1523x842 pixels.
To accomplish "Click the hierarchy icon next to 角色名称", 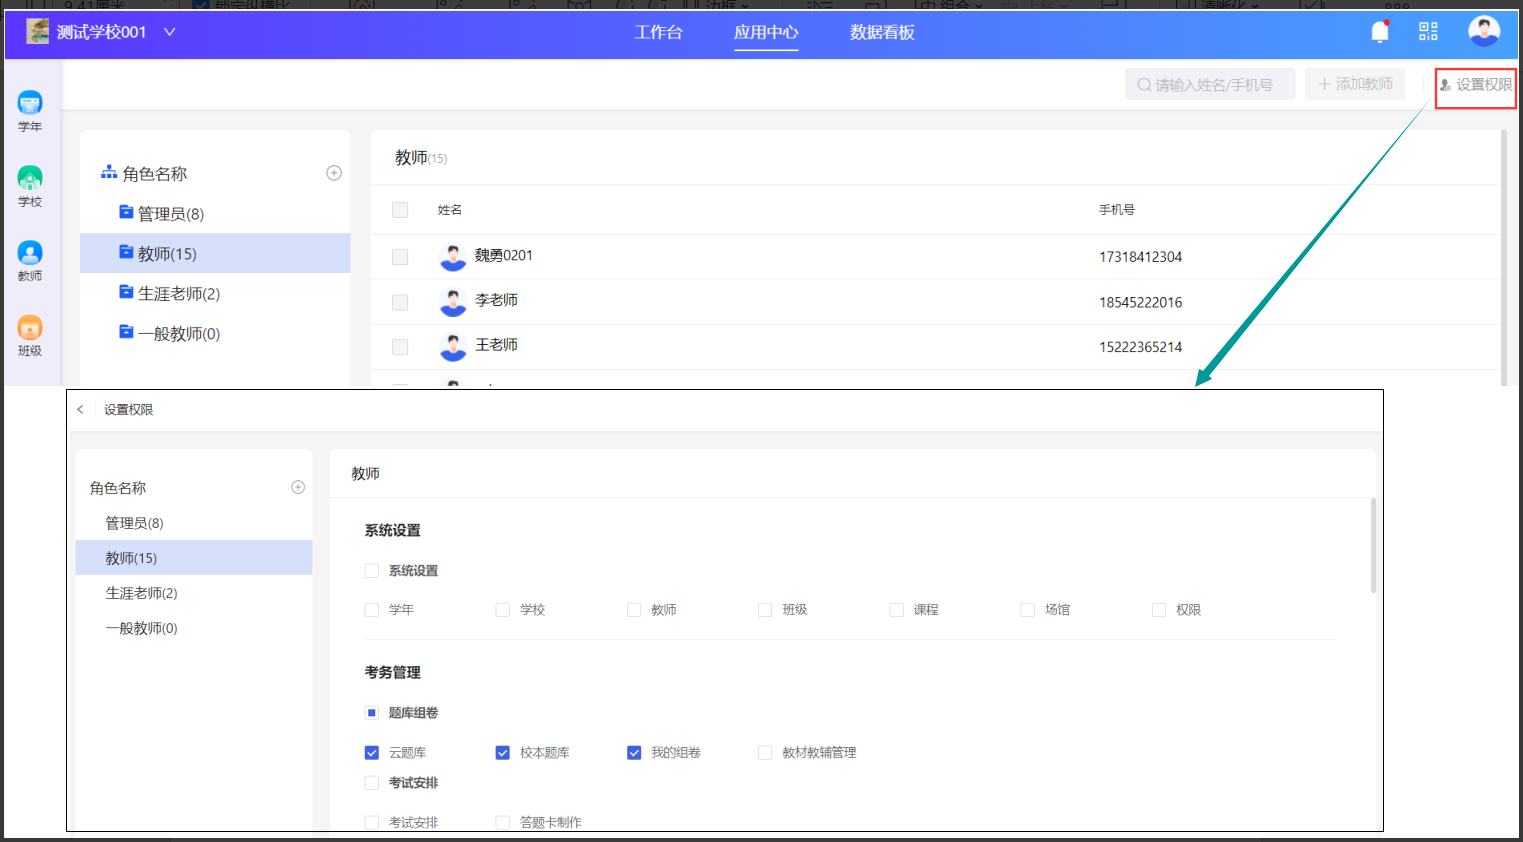I will [109, 173].
